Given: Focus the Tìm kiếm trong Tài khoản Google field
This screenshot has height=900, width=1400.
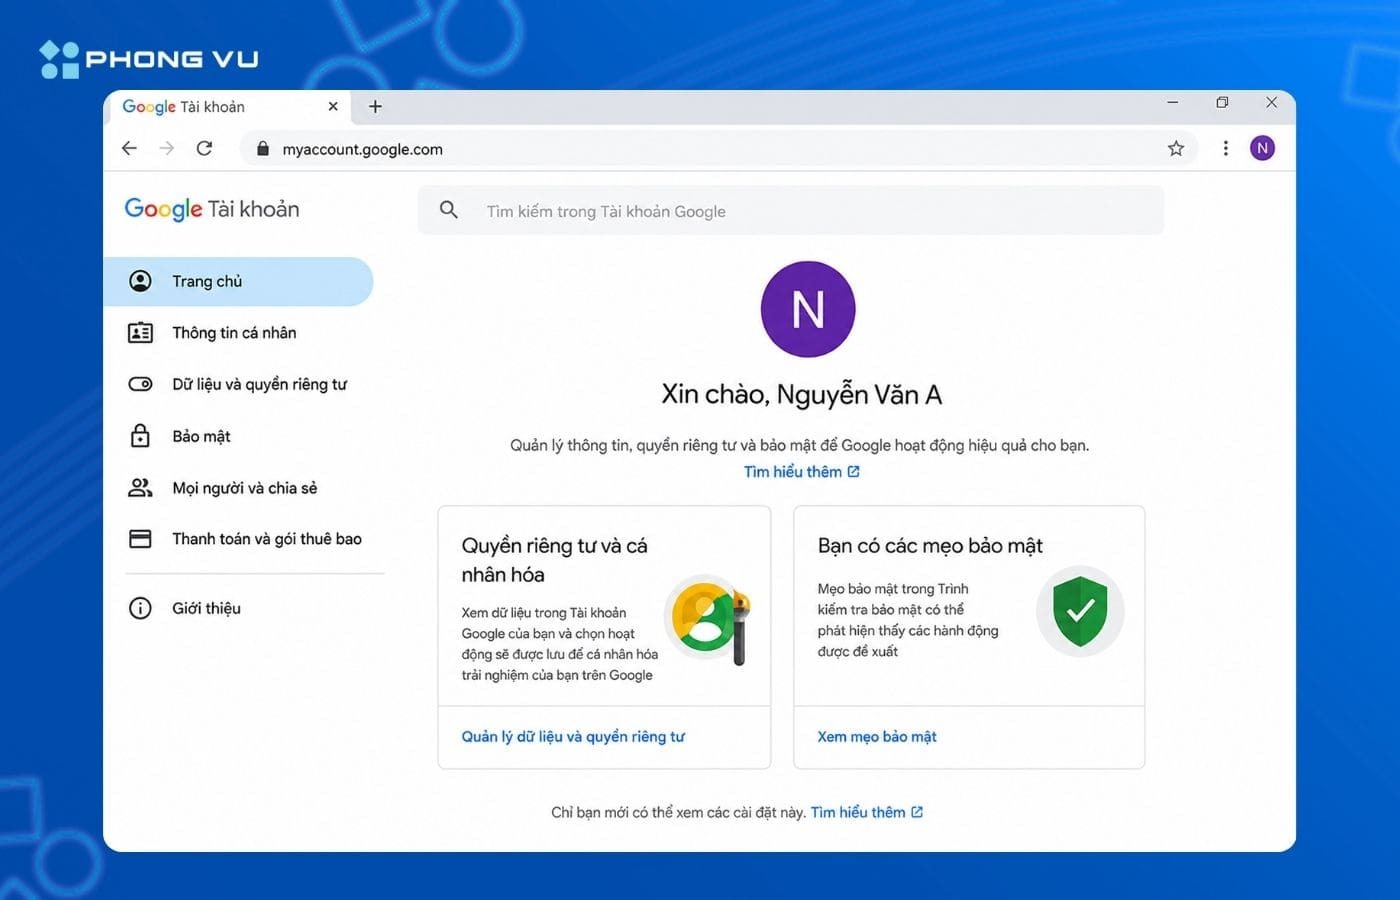Looking at the screenshot, I should coord(791,211).
